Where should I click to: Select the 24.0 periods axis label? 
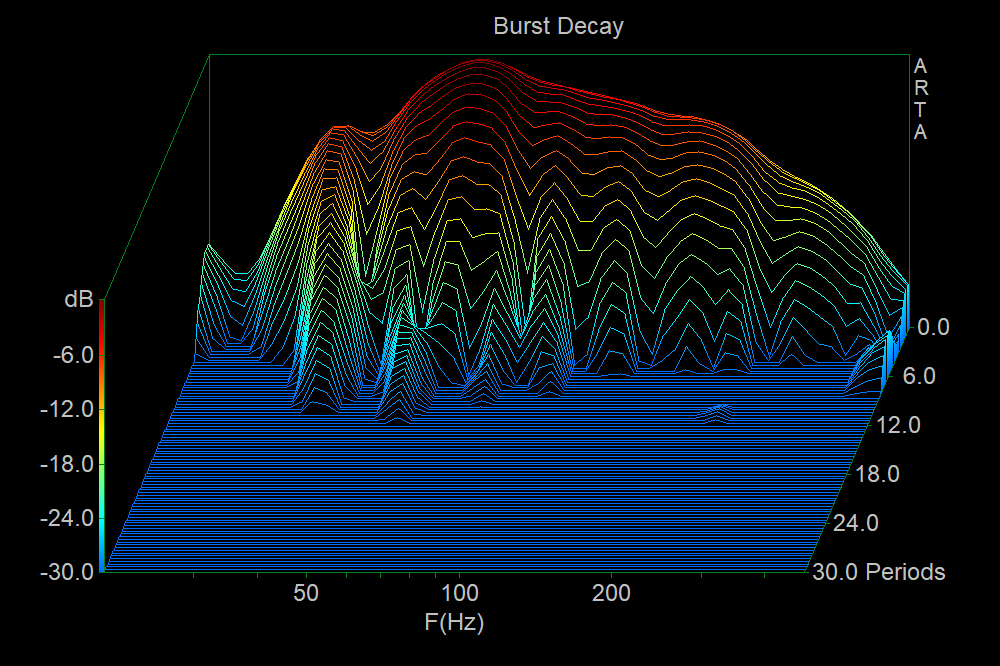tap(857, 523)
